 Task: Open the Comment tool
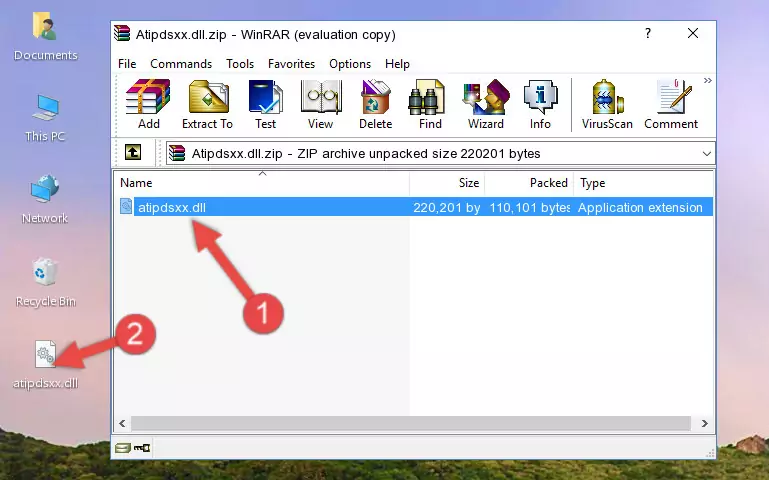click(x=671, y=104)
